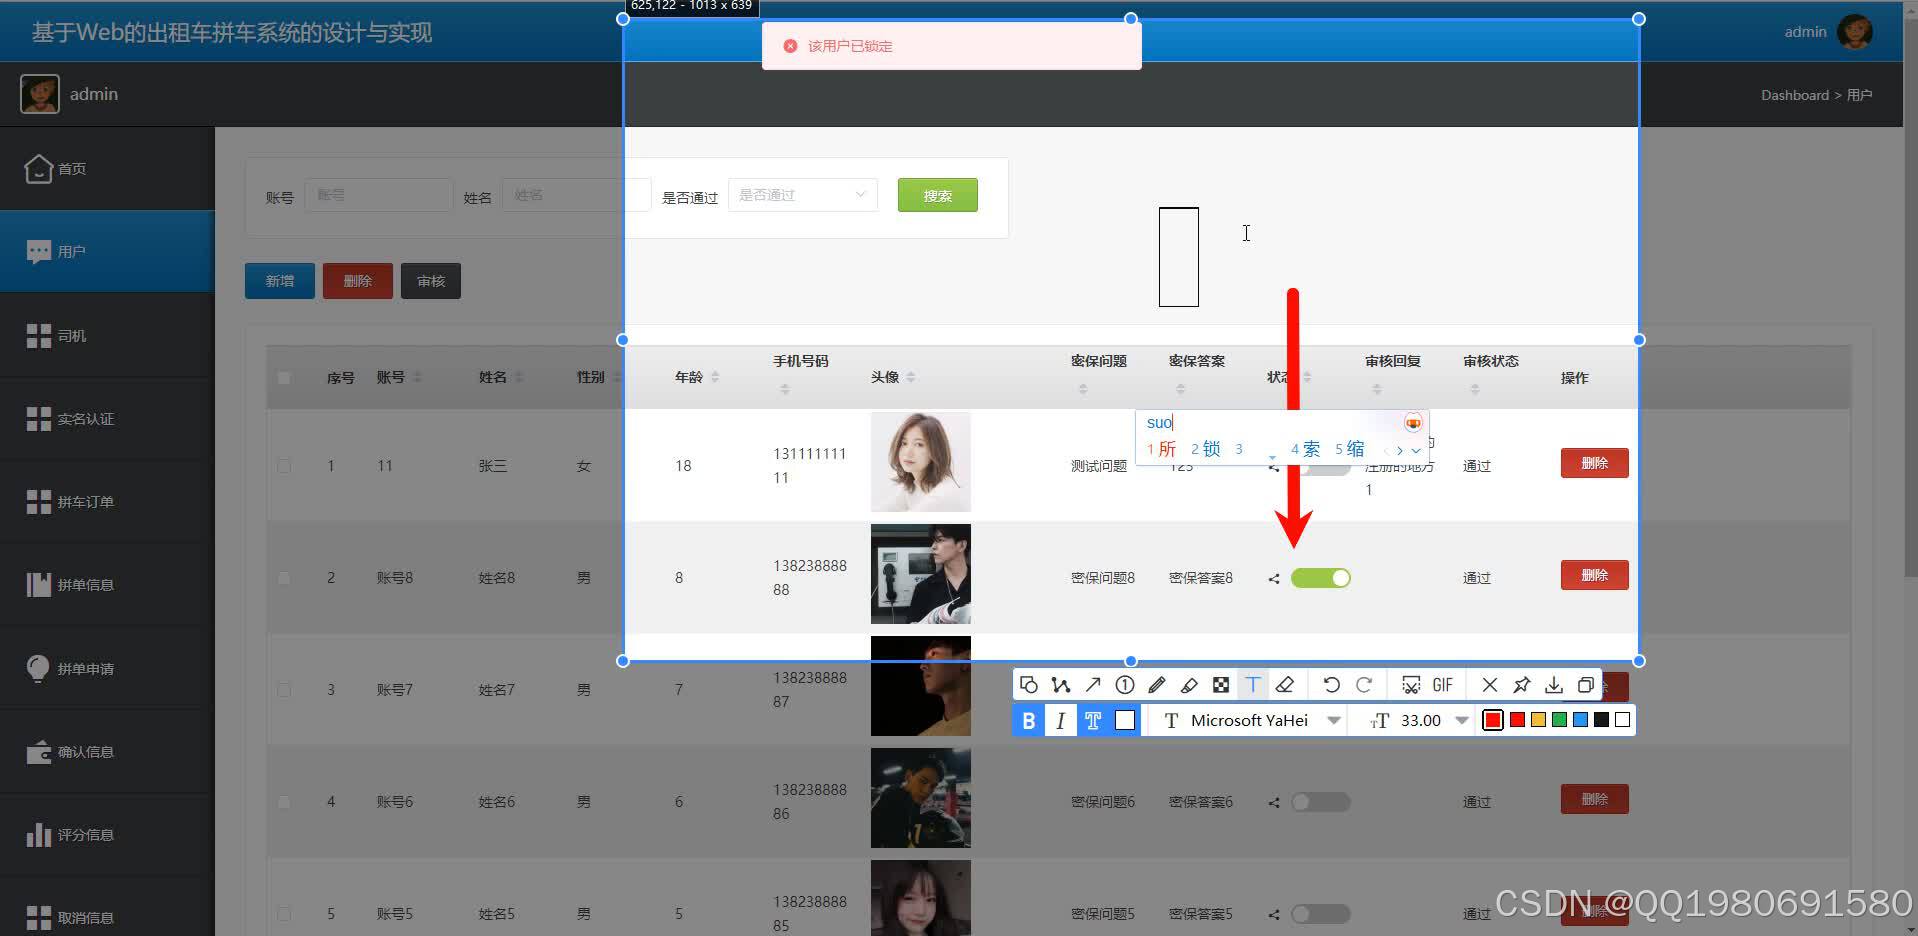Pick the green color swatch

[1559, 720]
